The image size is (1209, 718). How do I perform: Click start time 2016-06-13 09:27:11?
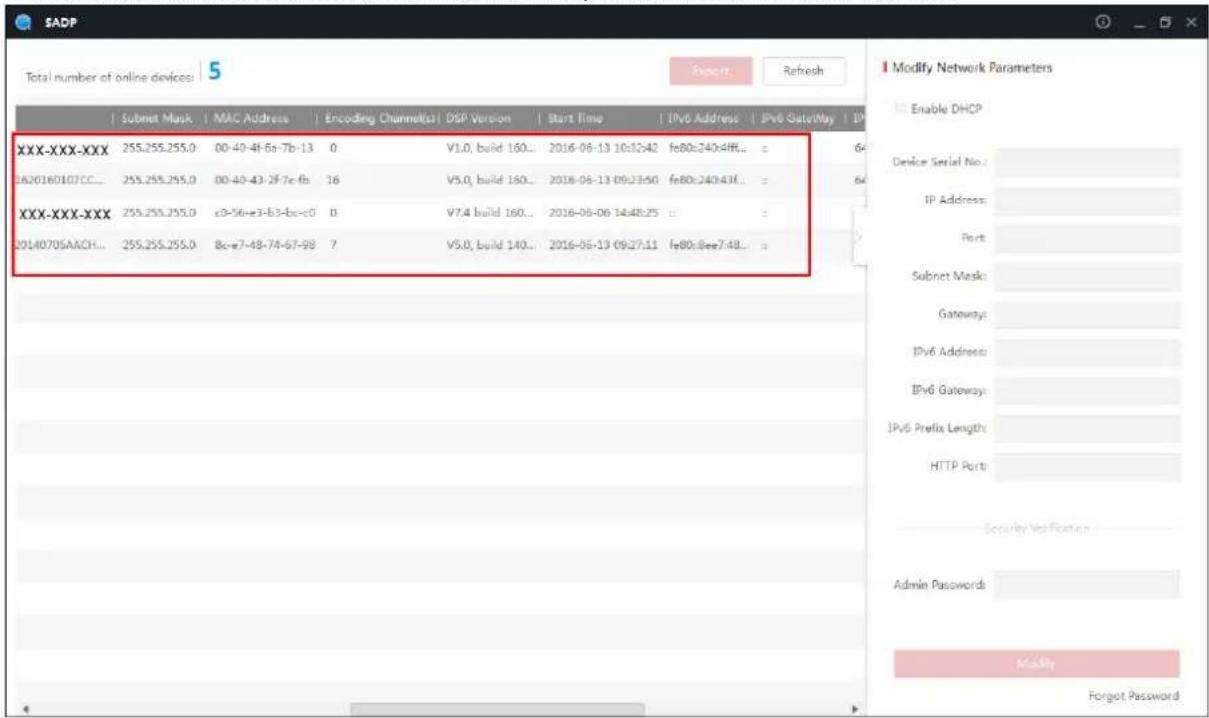pos(602,245)
